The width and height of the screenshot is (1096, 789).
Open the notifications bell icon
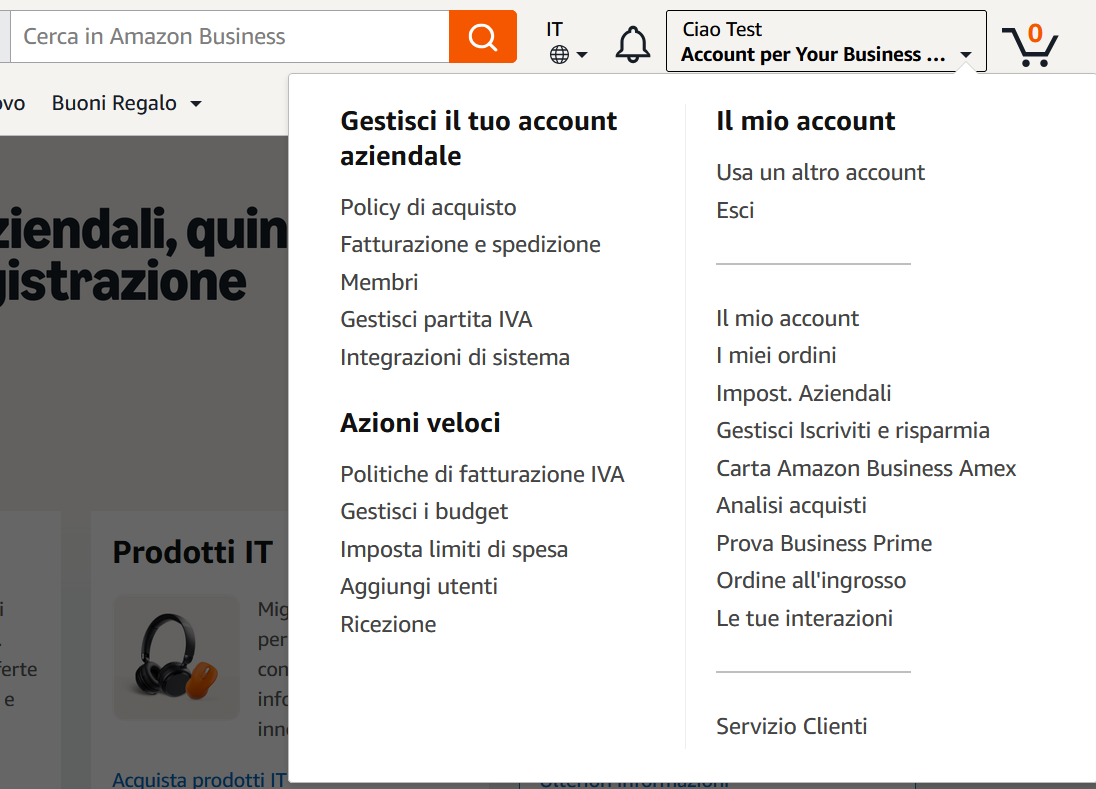(632, 44)
